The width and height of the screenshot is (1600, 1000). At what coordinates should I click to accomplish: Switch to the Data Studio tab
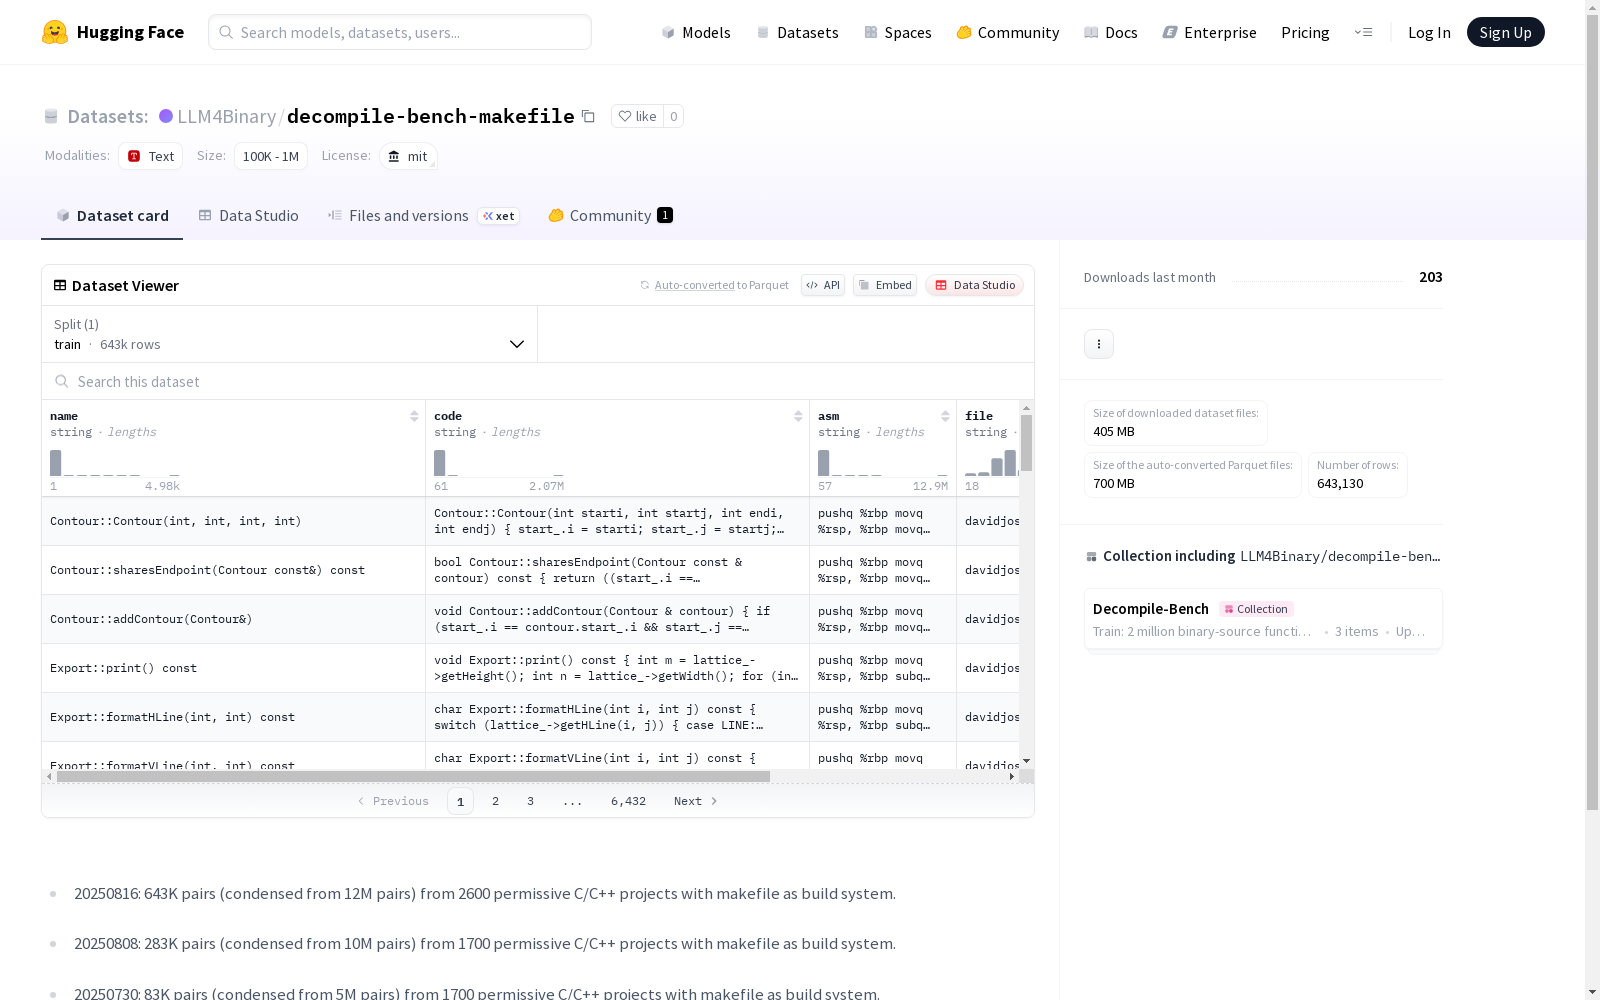tap(248, 216)
